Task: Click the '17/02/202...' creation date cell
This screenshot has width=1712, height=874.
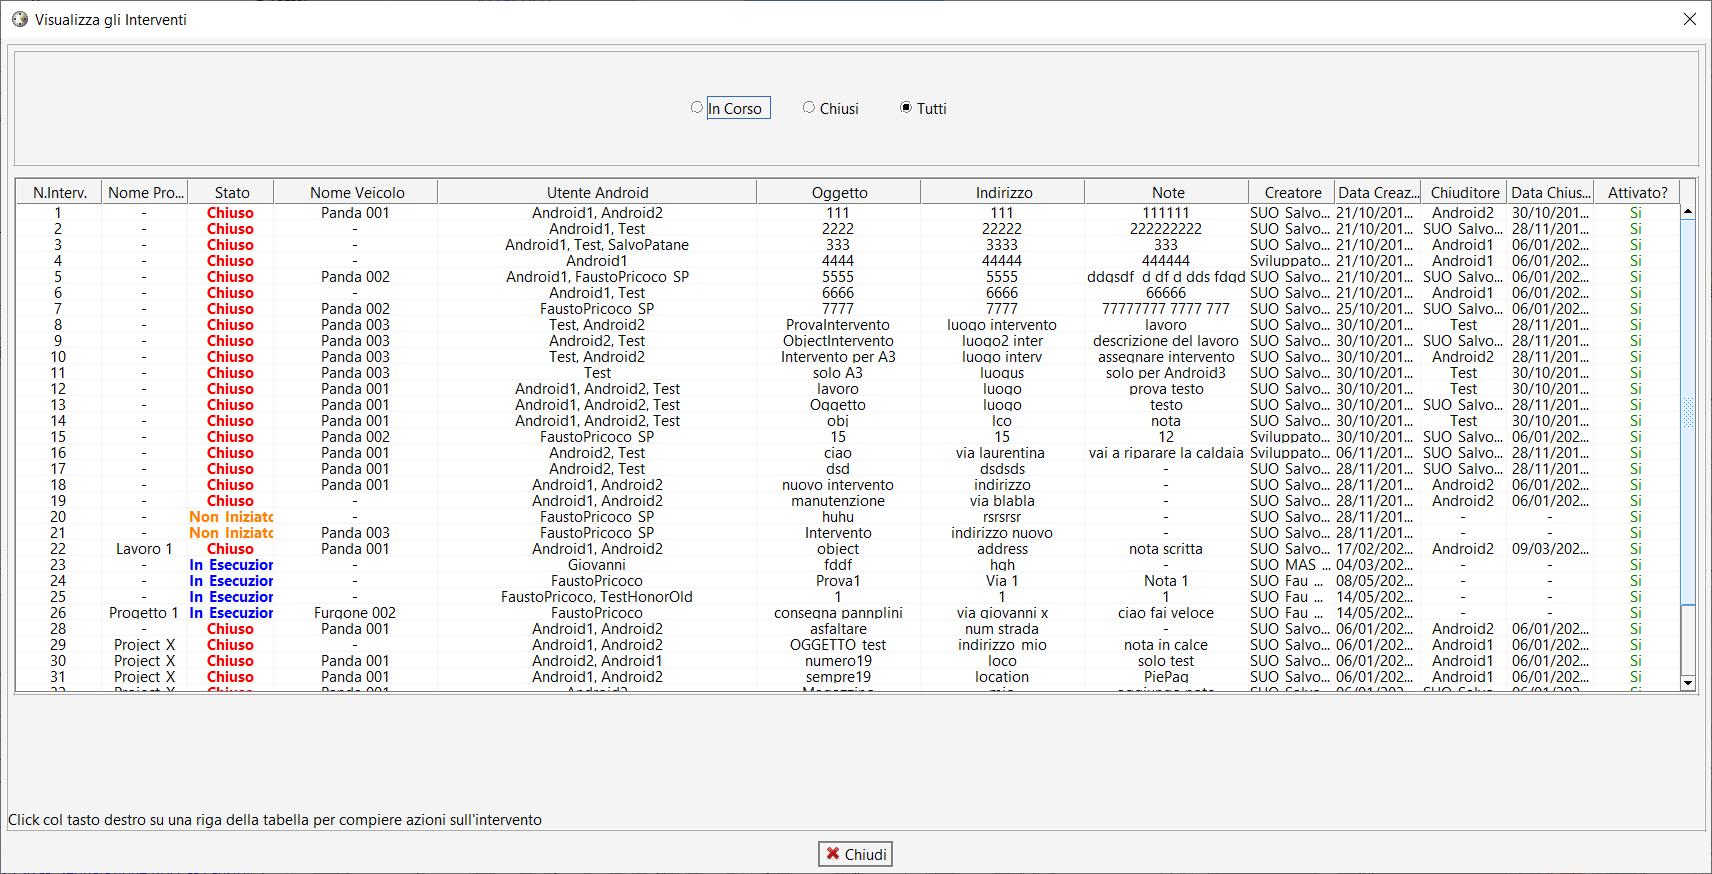Action: (x=1377, y=549)
